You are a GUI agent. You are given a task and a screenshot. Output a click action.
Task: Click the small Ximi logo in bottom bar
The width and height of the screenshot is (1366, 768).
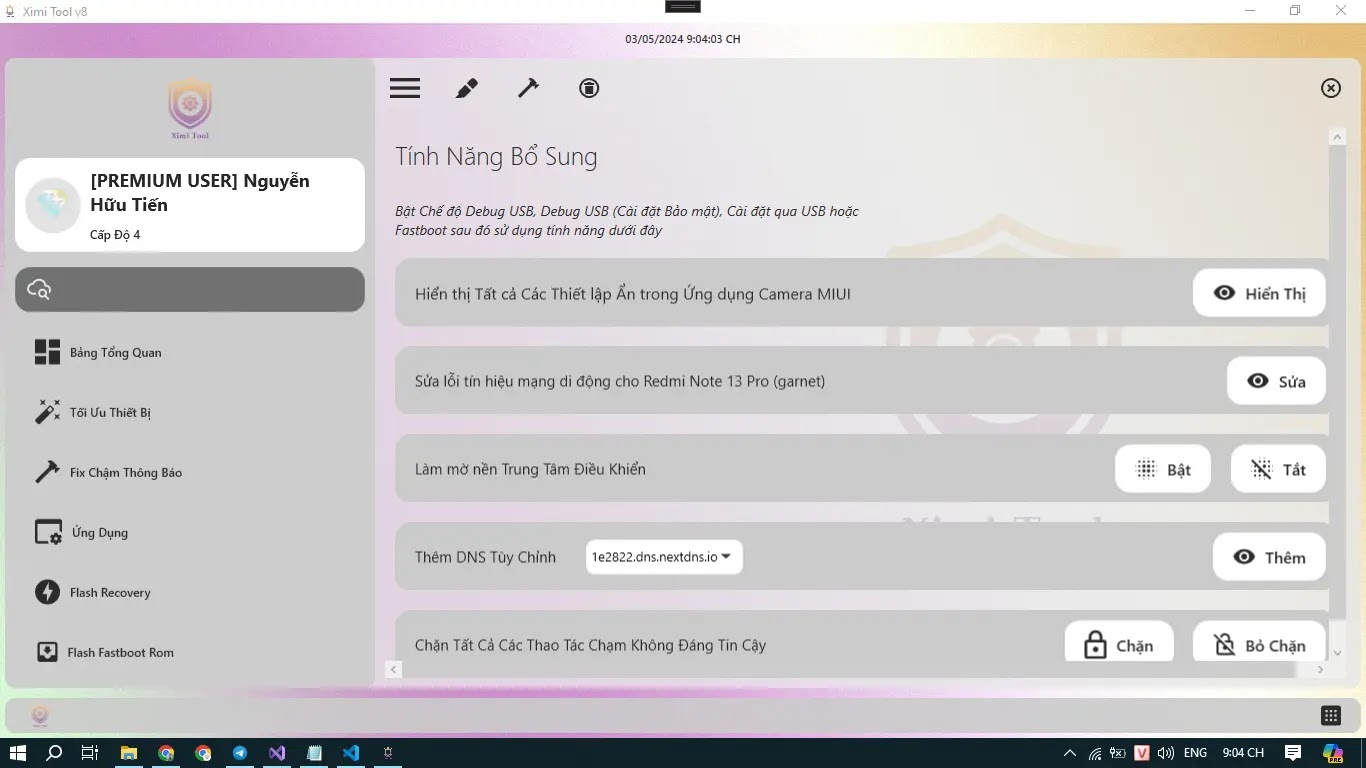[x=40, y=715]
